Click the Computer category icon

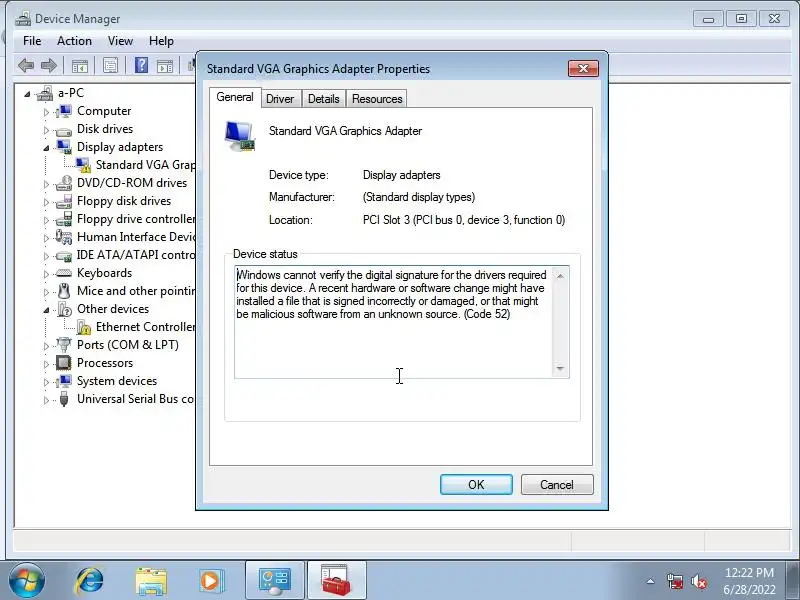pos(64,111)
